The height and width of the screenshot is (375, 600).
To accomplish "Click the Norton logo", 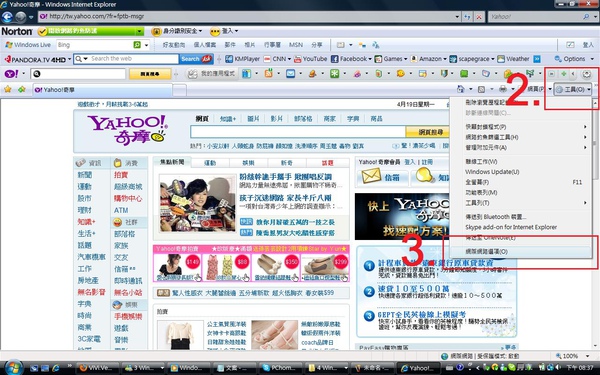I will point(17,31).
